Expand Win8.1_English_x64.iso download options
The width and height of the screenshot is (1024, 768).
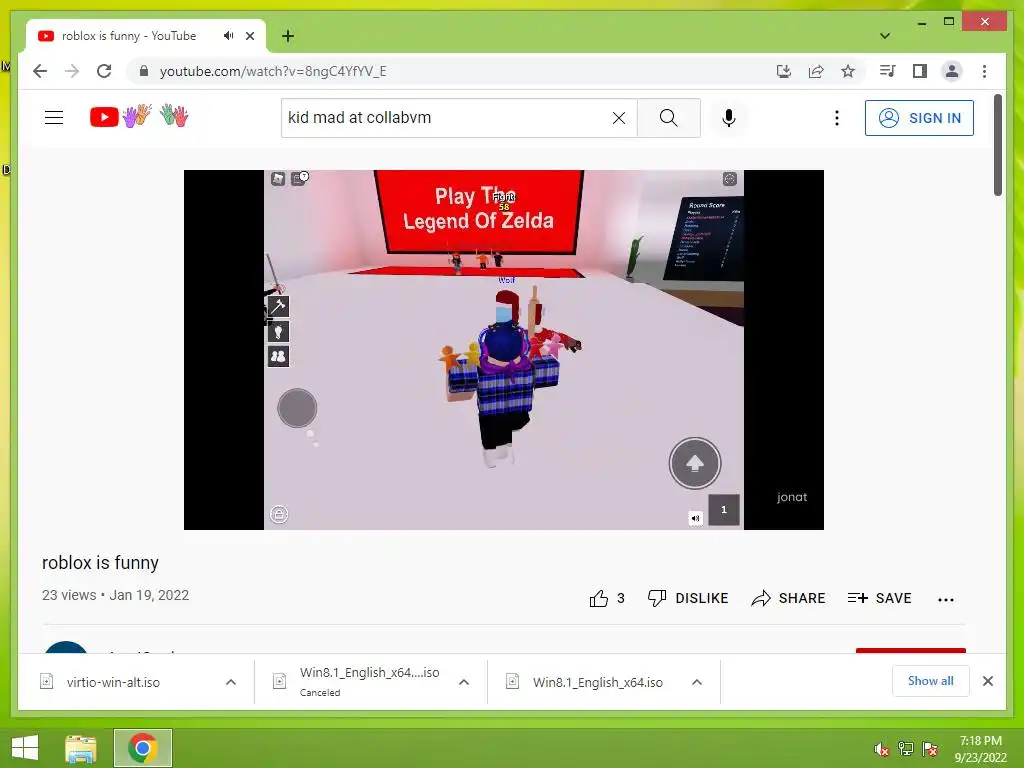[x=697, y=682]
